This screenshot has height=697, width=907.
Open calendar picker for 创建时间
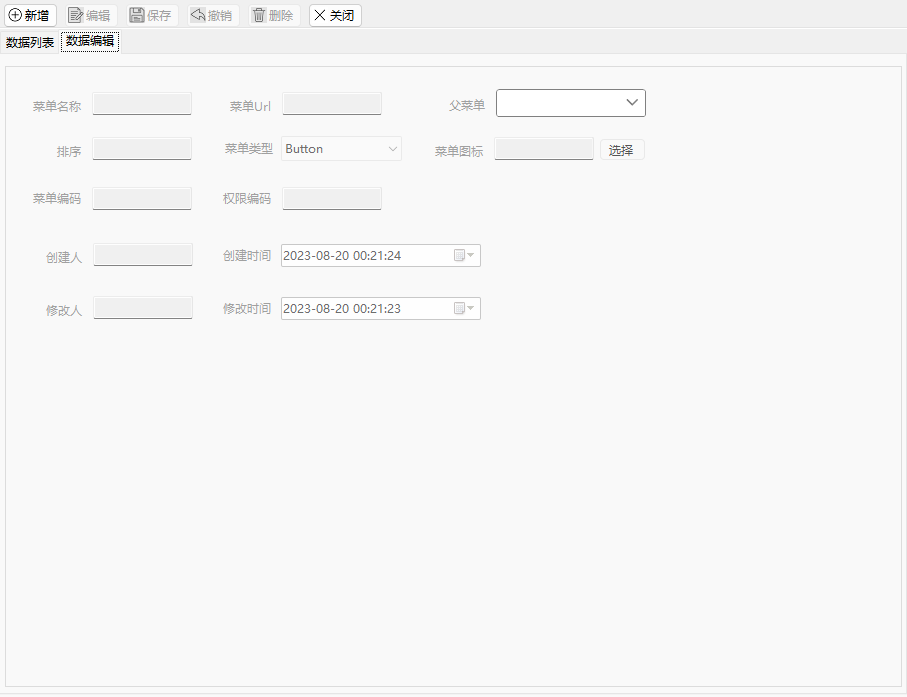(464, 255)
